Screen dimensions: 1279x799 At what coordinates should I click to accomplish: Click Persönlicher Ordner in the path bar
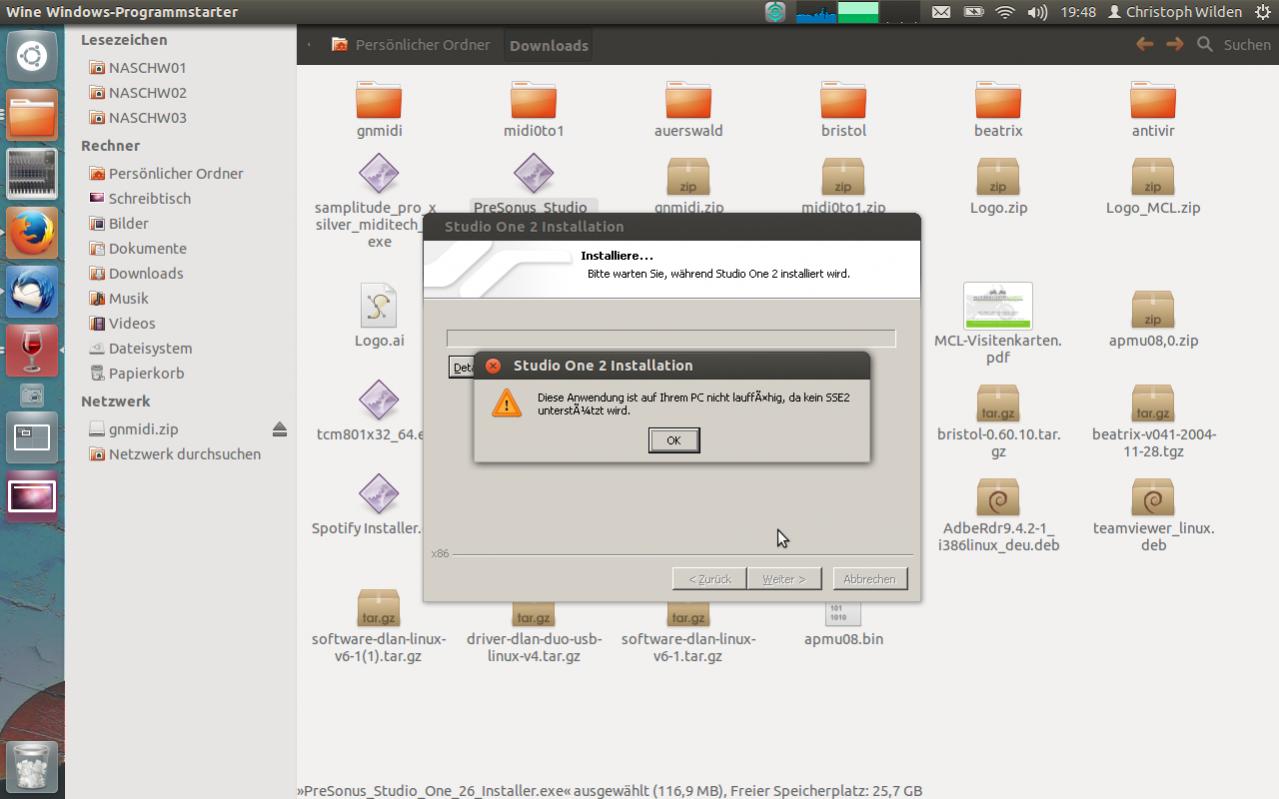pyautogui.click(x=411, y=45)
